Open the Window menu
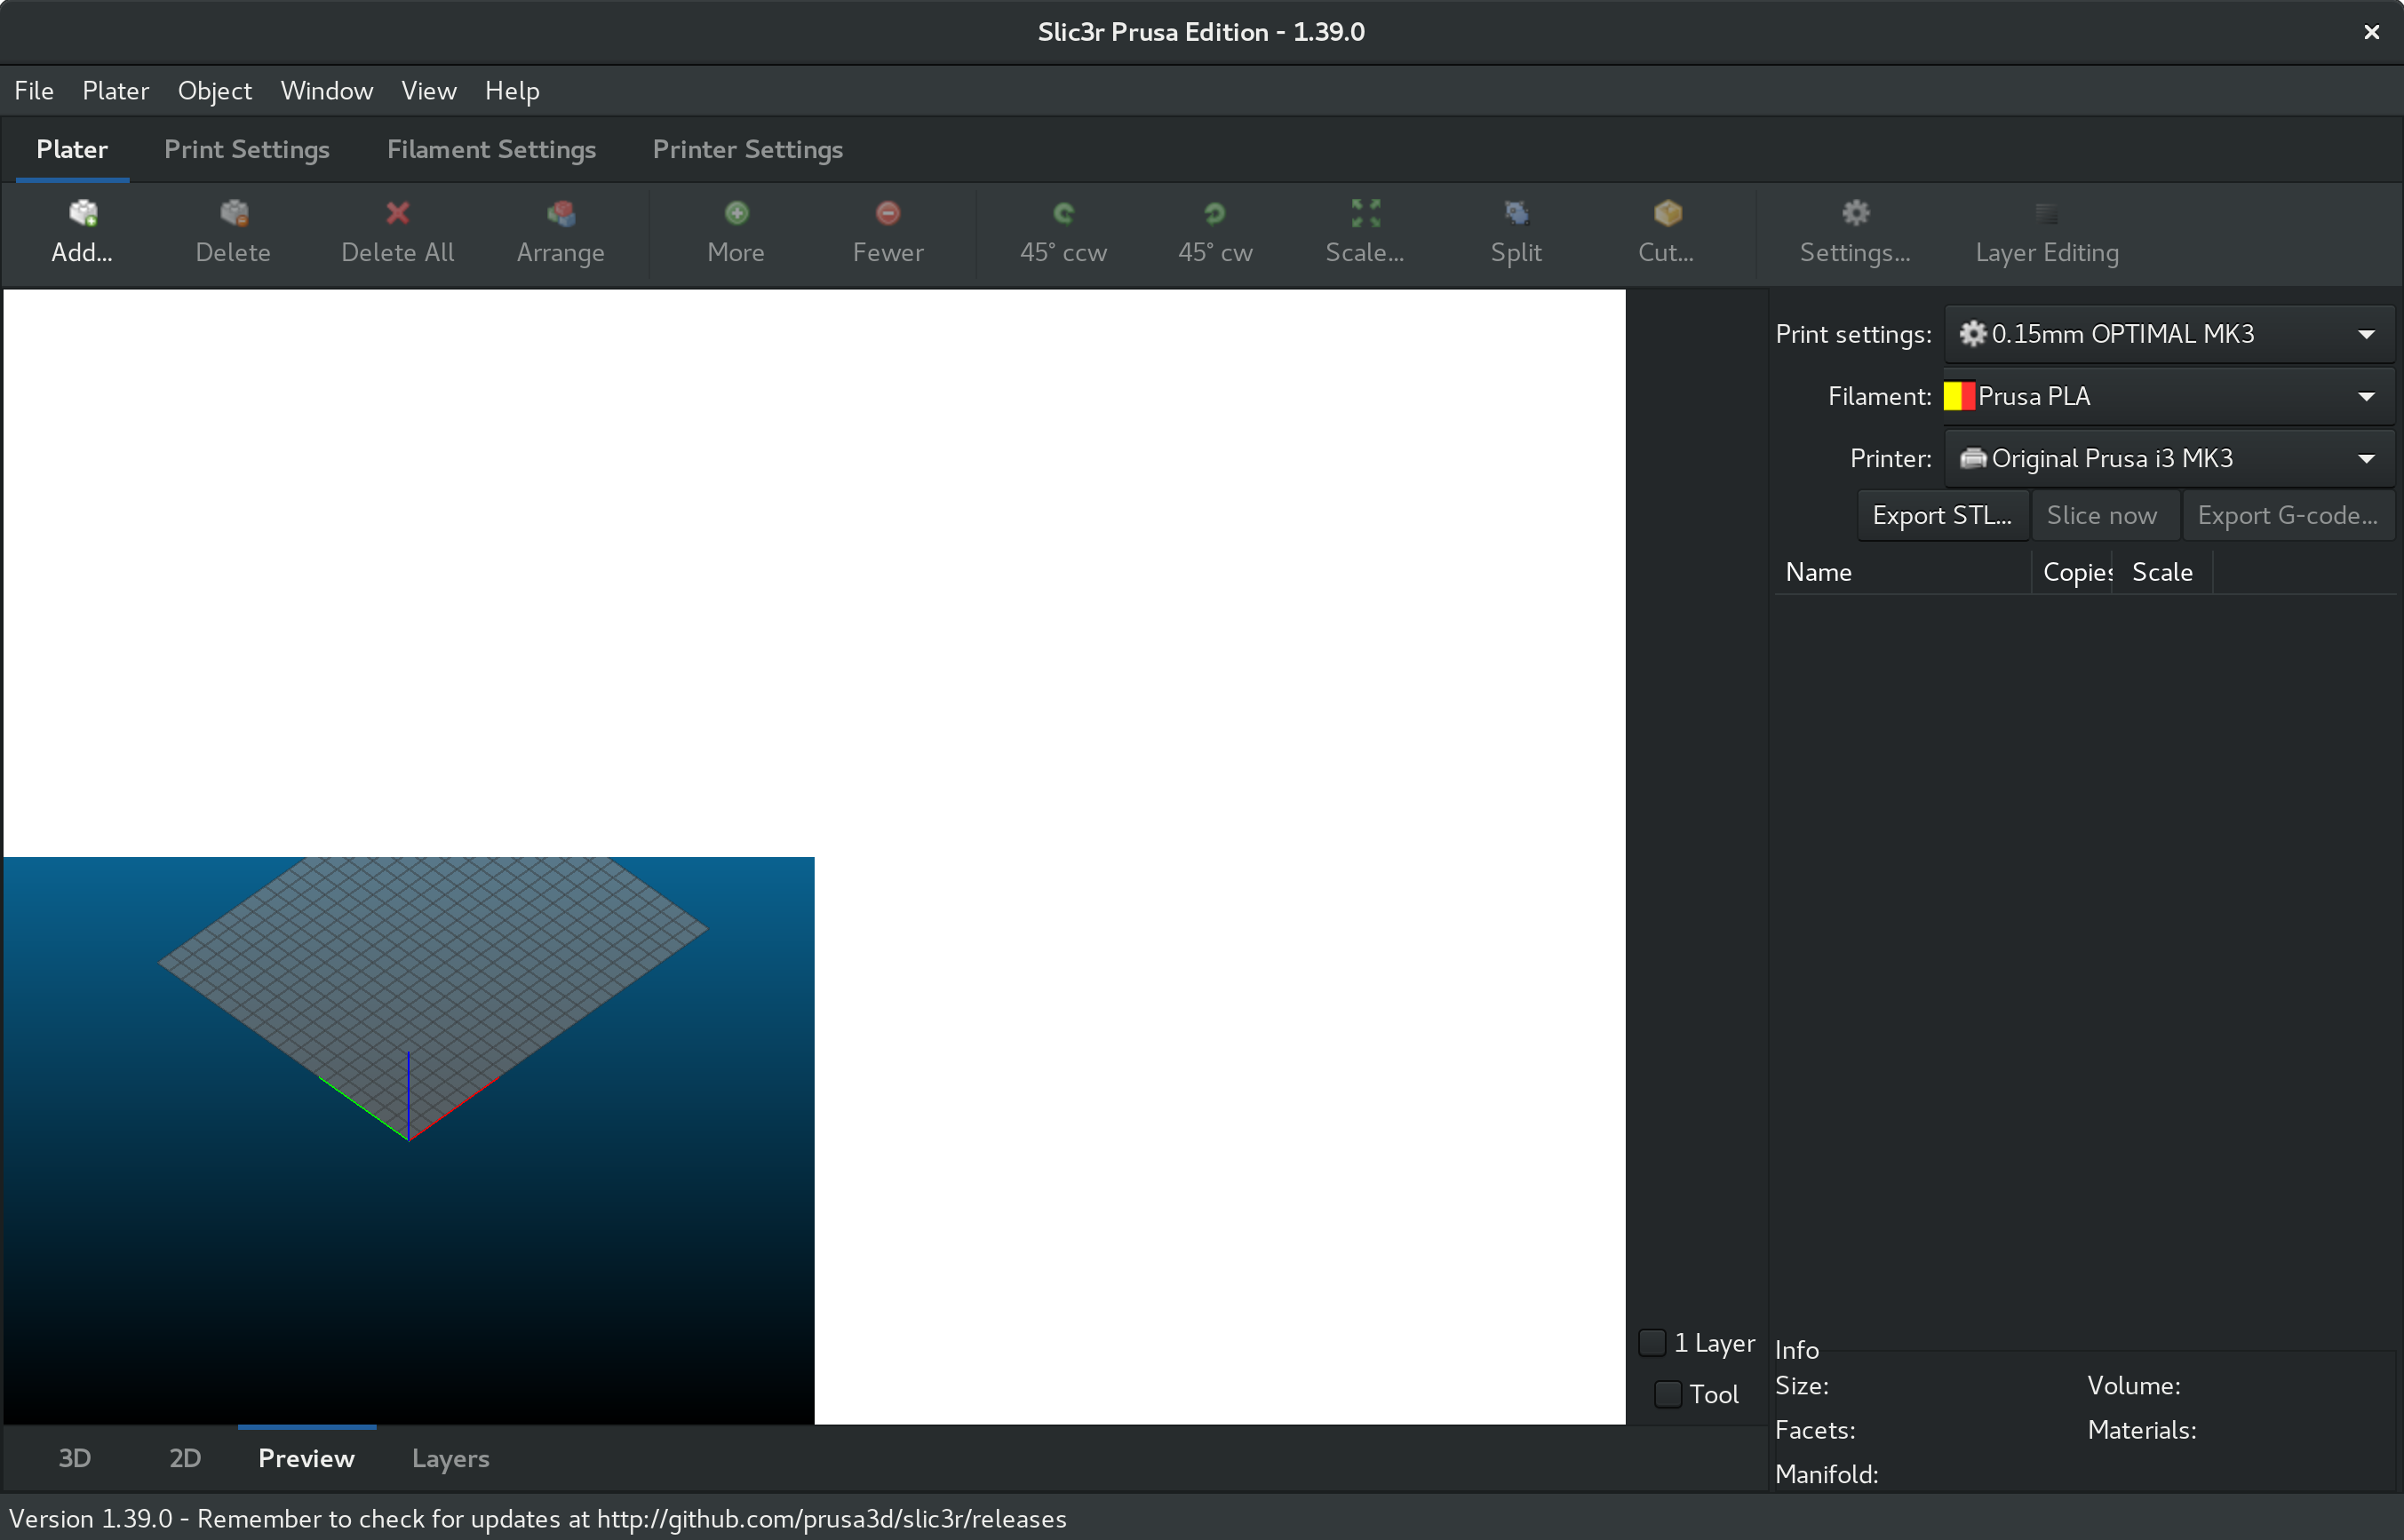The height and width of the screenshot is (1540, 2404). coord(326,90)
